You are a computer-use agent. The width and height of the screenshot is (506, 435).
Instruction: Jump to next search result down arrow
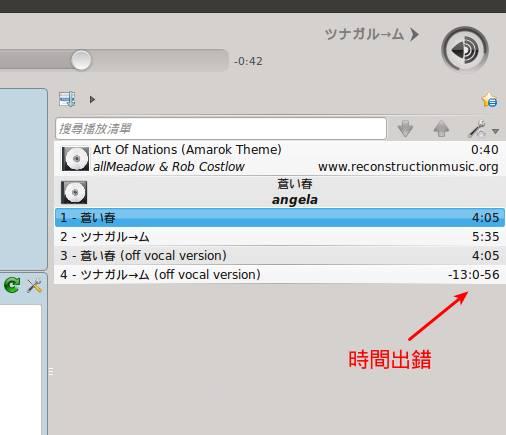tap(405, 129)
